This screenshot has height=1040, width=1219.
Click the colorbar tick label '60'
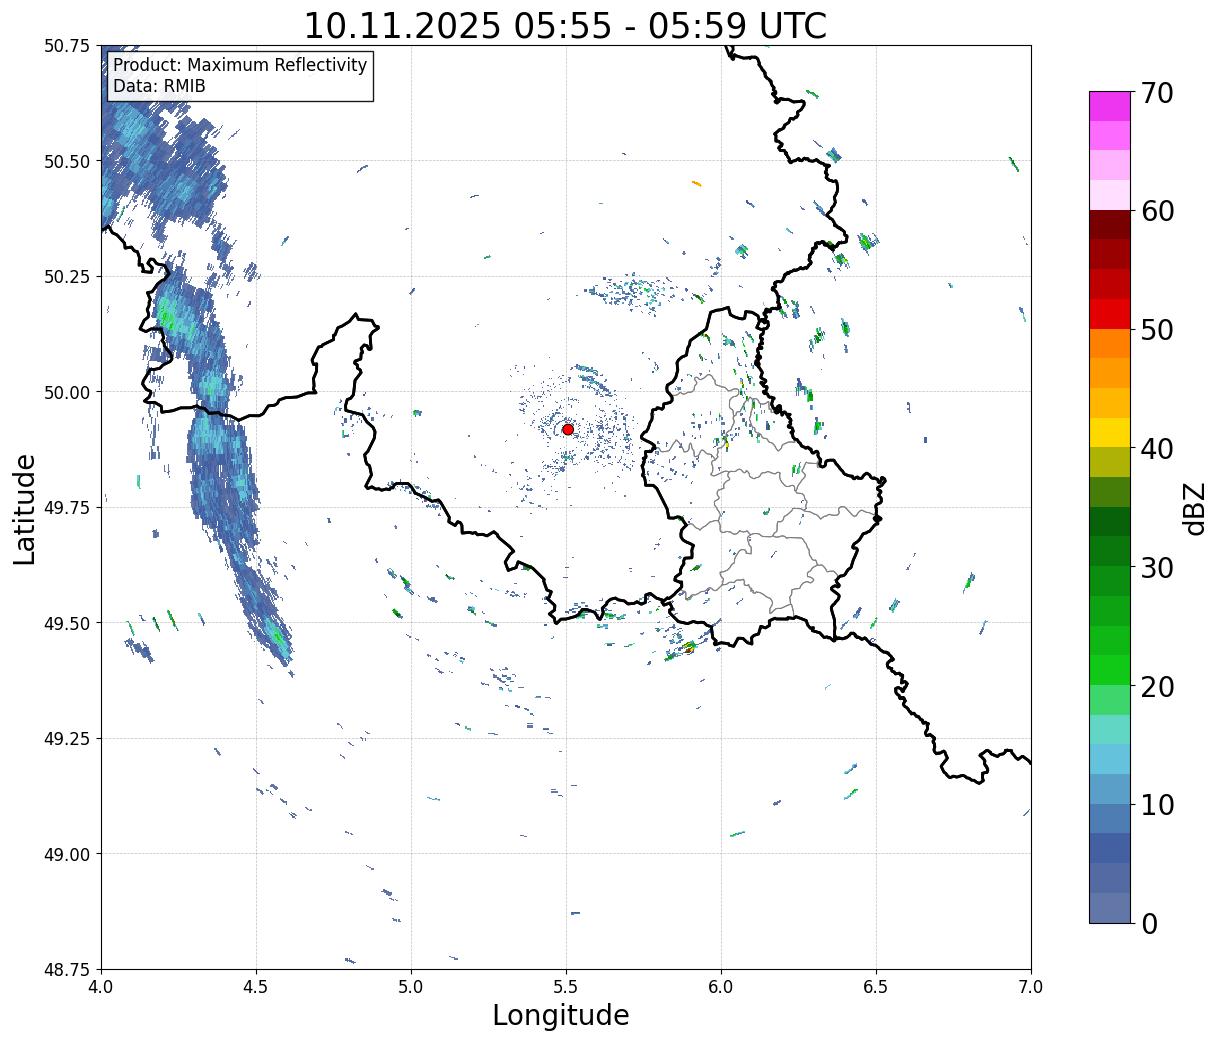(x=1156, y=211)
